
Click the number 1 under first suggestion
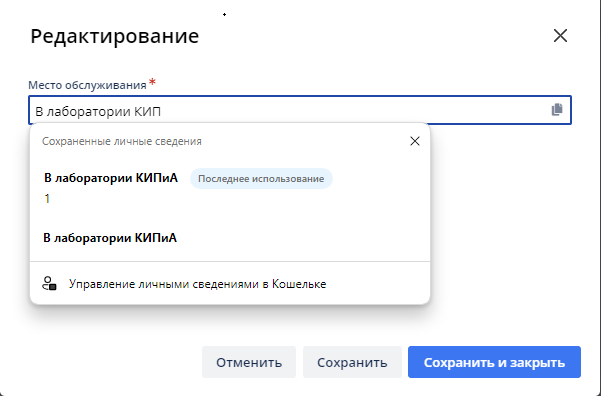47,199
